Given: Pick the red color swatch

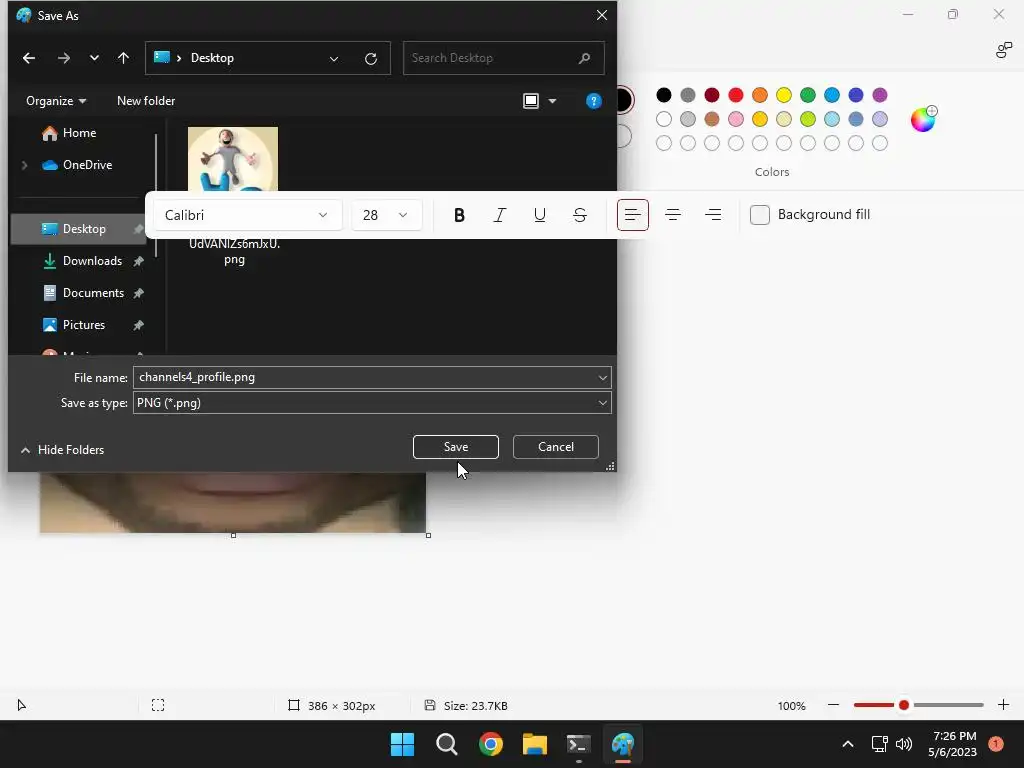Looking at the screenshot, I should tap(736, 95).
